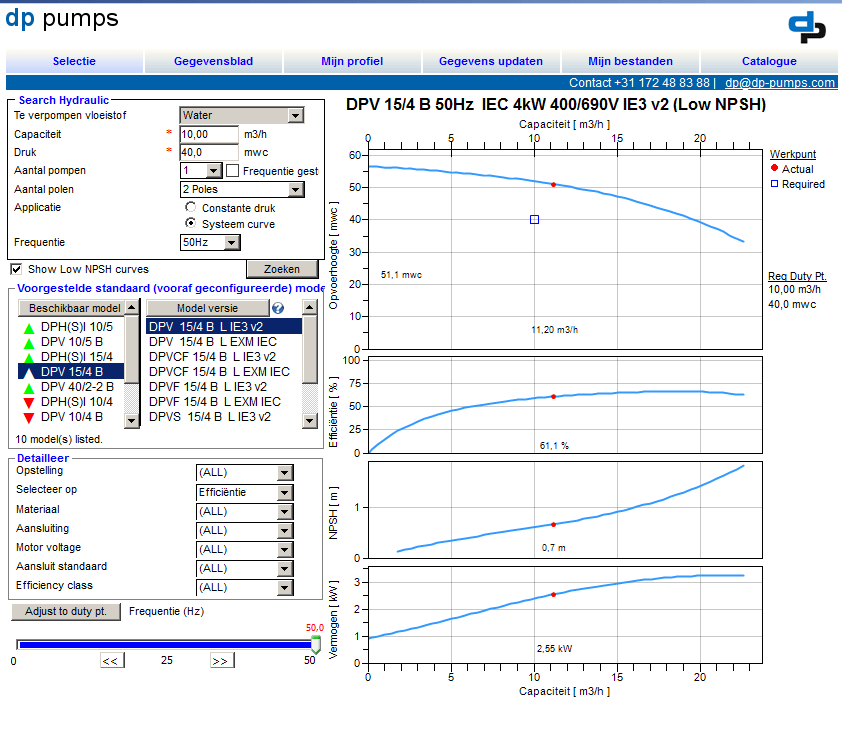Click down arrow of version list scrollbar
This screenshot has width=842, height=755.
pos(309,420)
